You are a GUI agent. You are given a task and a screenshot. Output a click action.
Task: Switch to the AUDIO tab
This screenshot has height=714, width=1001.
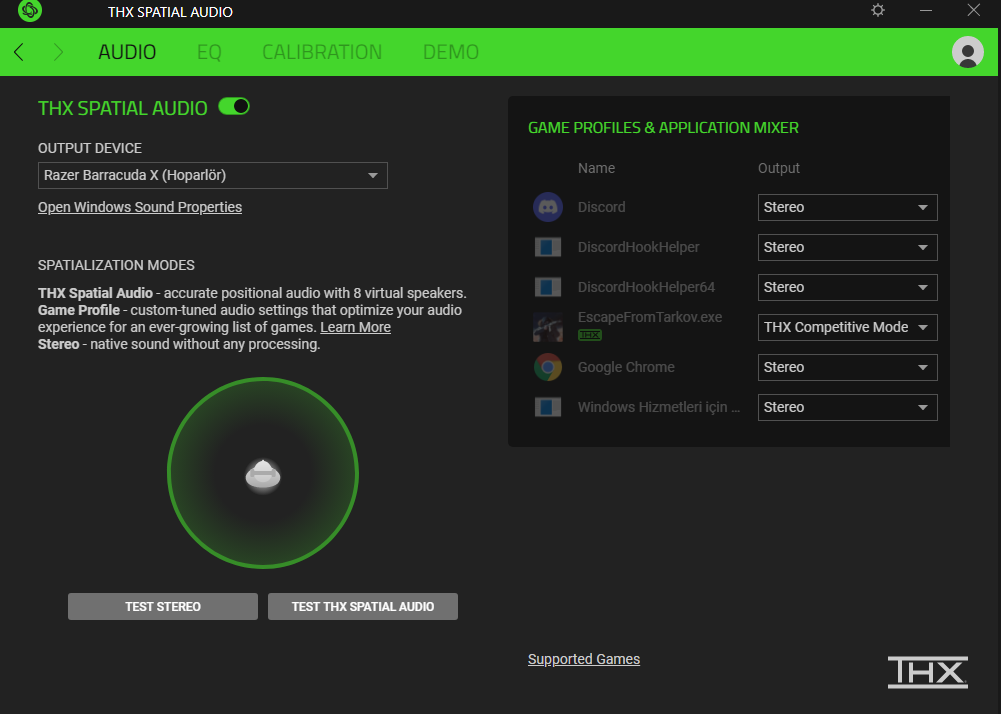[127, 52]
